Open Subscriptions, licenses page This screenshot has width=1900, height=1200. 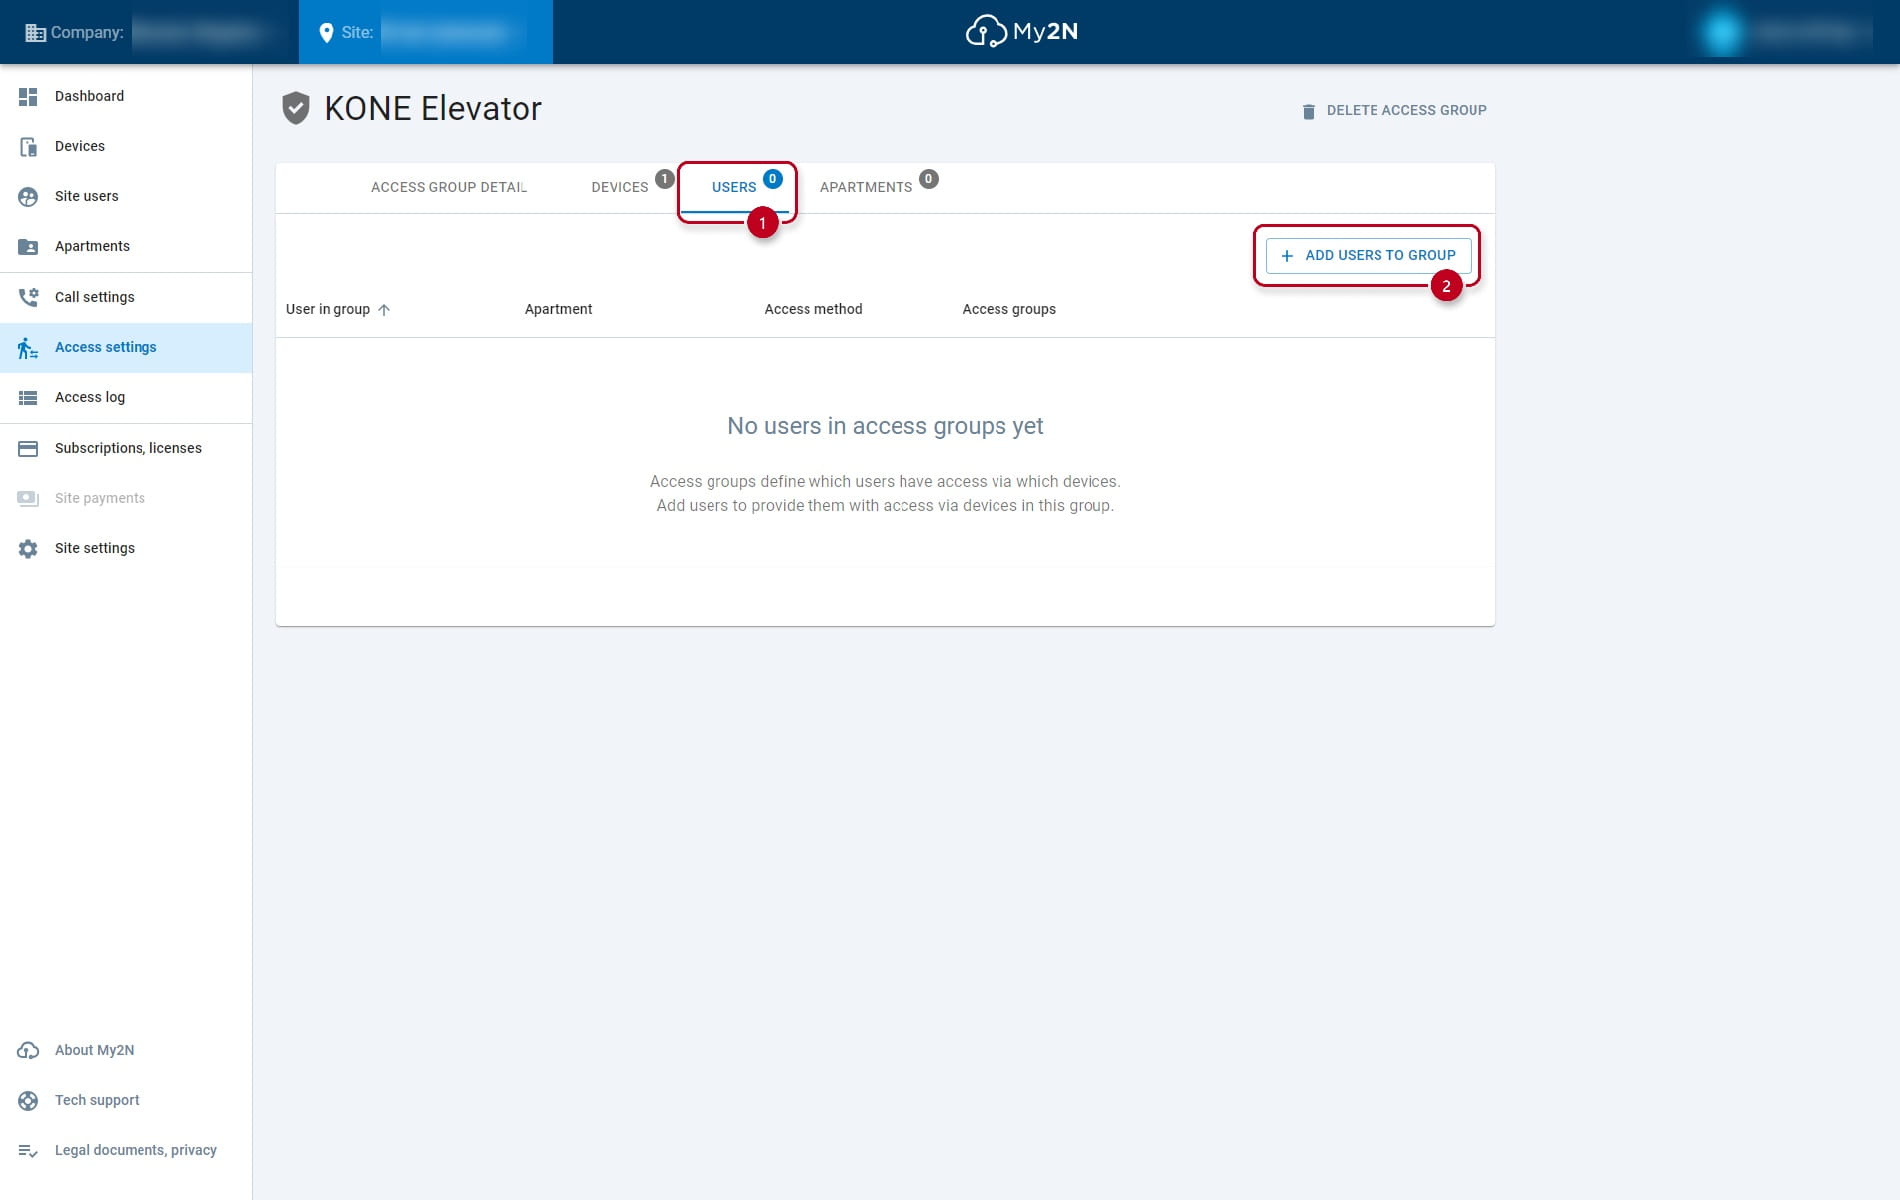pos(126,448)
